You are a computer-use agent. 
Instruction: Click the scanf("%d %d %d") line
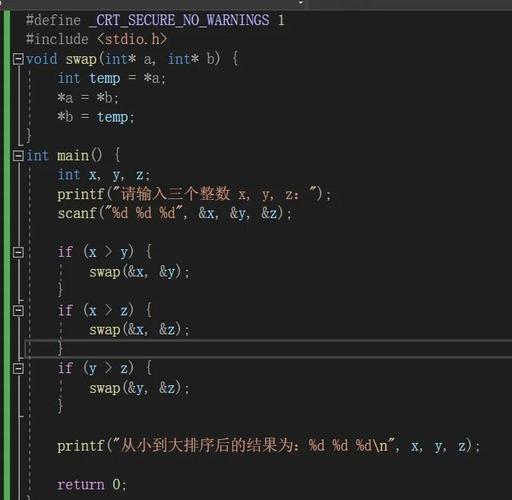[174, 214]
